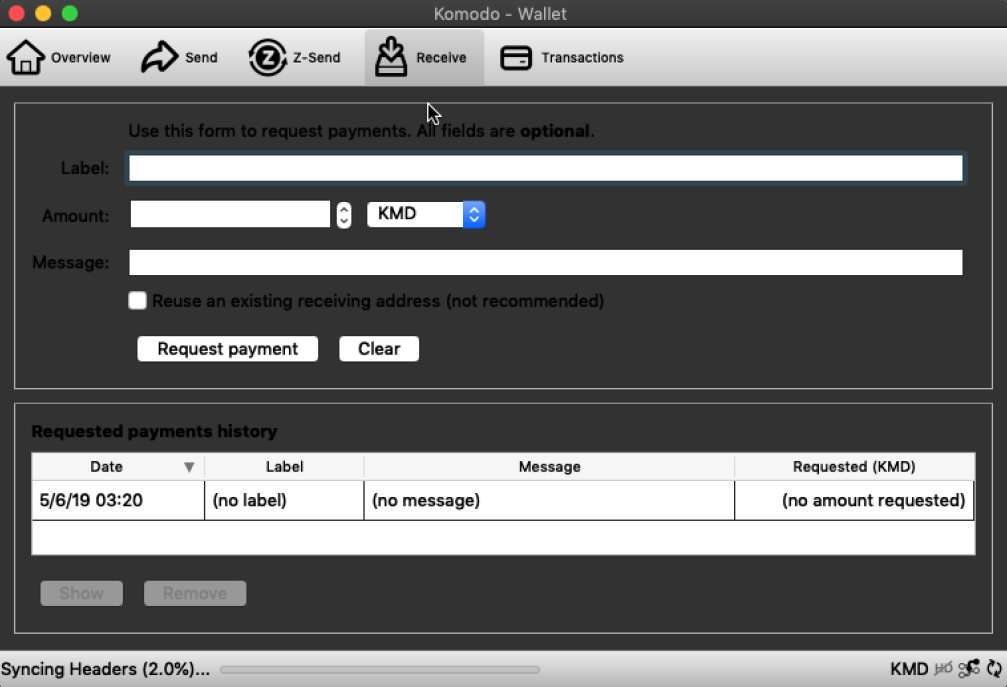Viewport: 1007px width, 687px height.
Task: Click the Send arrow icon
Action: coord(159,57)
